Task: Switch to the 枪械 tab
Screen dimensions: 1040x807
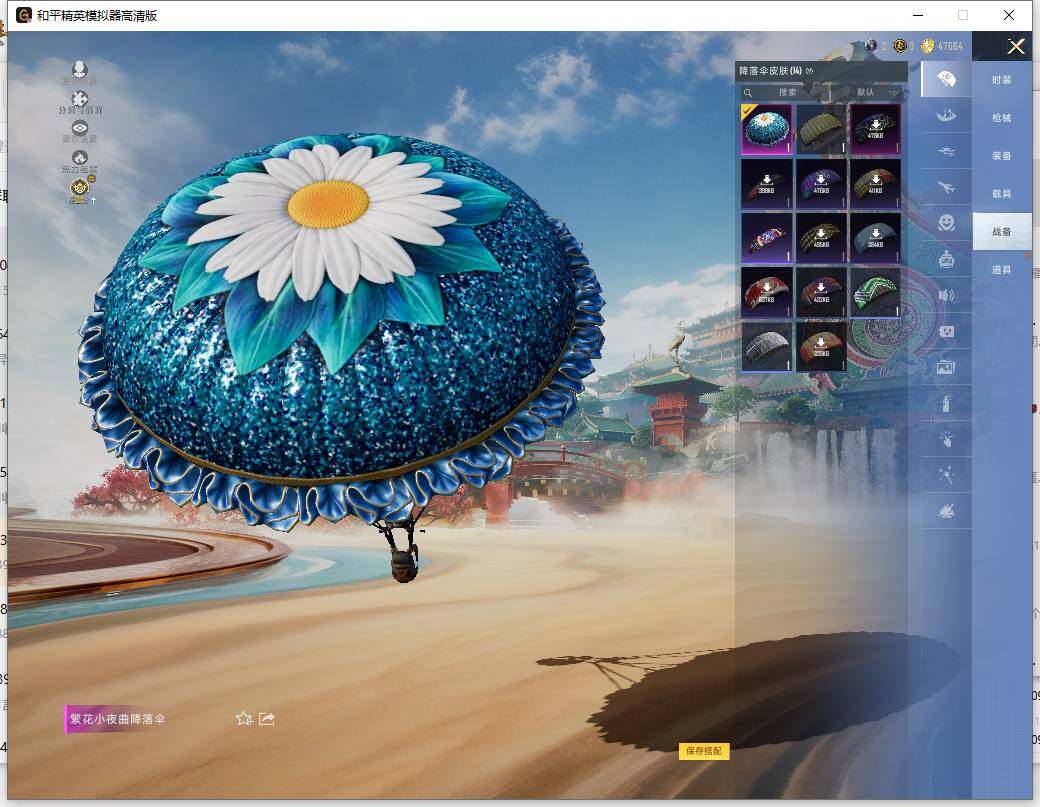Action: pos(1001,117)
